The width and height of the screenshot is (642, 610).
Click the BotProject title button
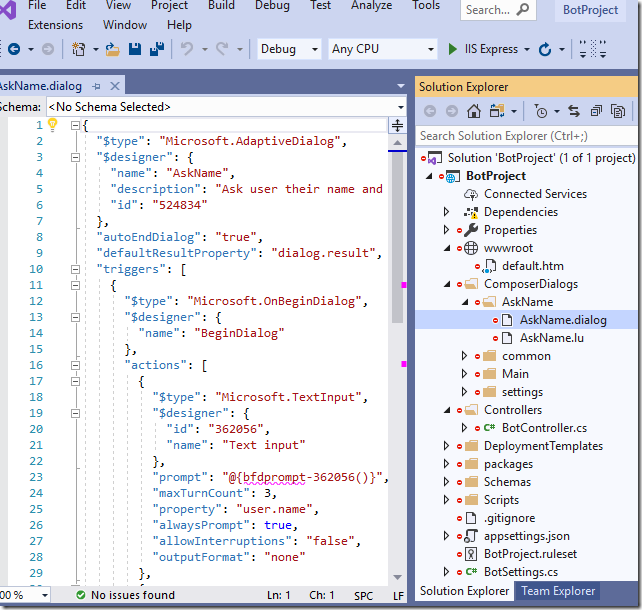(x=590, y=10)
